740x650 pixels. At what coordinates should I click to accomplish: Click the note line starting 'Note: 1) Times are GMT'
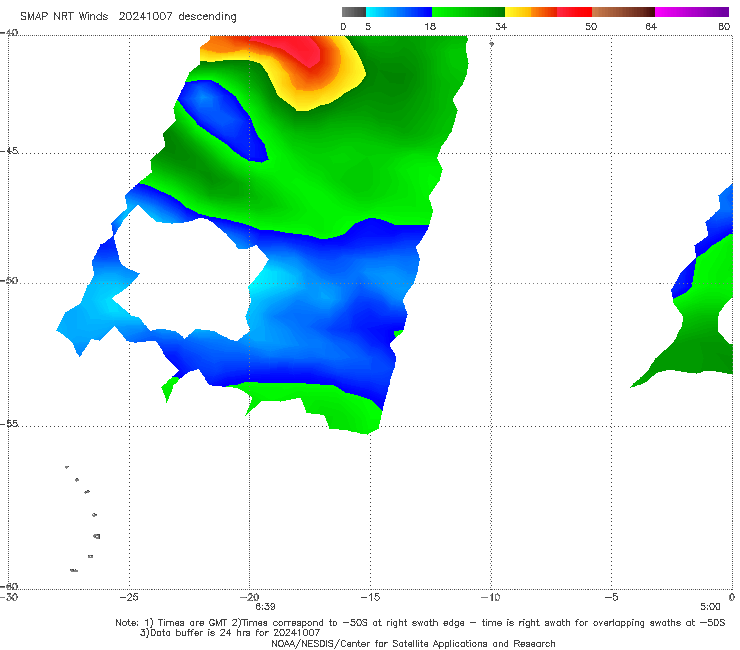pos(420,623)
